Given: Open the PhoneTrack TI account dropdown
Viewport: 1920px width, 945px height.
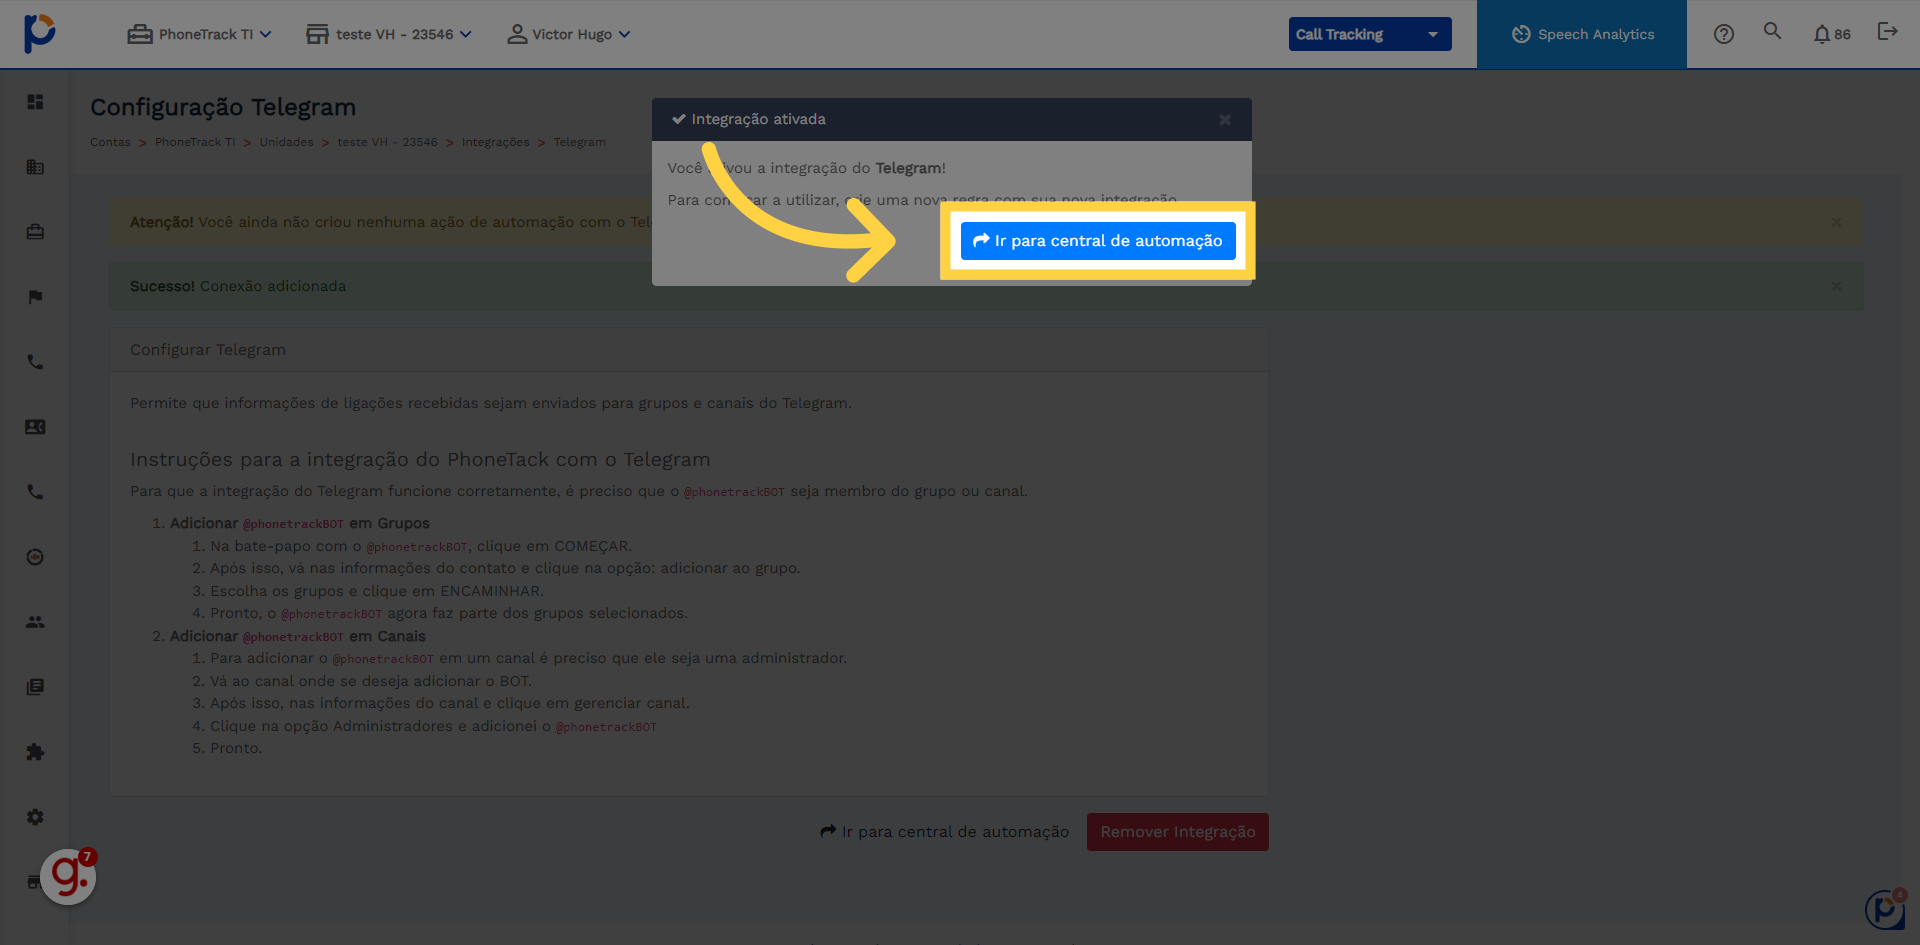Looking at the screenshot, I should [199, 34].
